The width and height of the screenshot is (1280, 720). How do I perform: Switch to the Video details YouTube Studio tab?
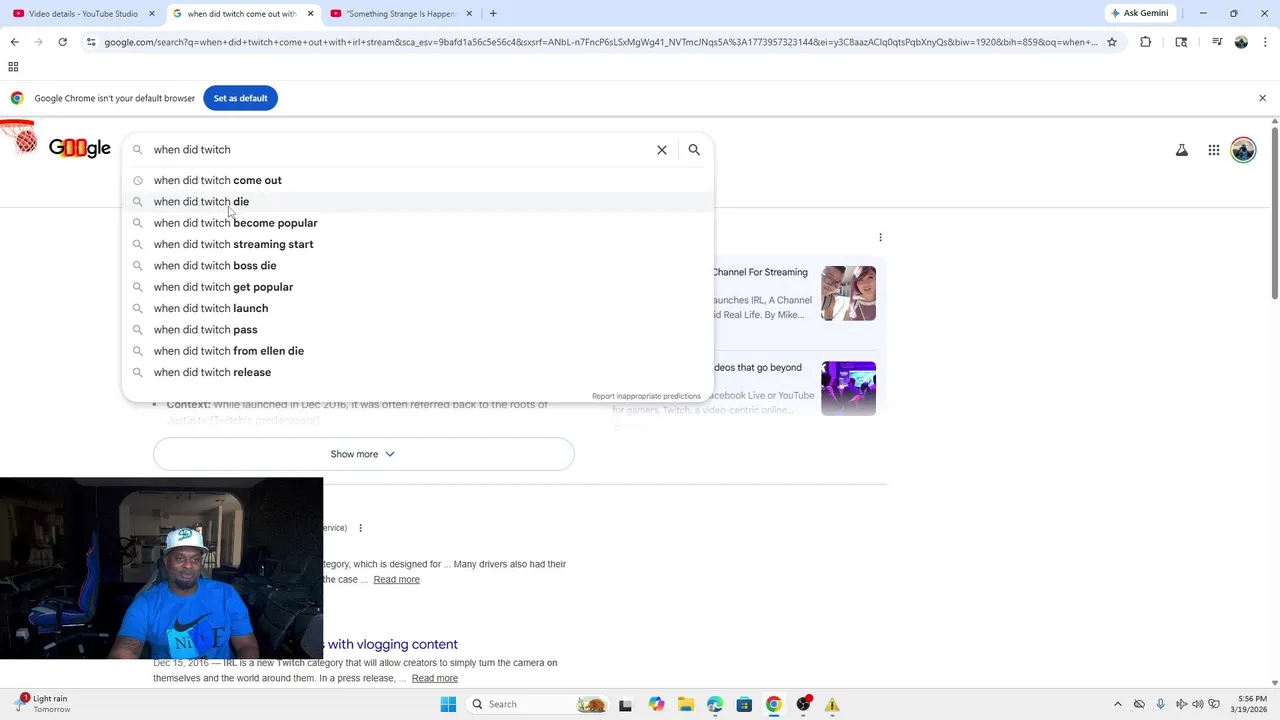pyautogui.click(x=83, y=14)
